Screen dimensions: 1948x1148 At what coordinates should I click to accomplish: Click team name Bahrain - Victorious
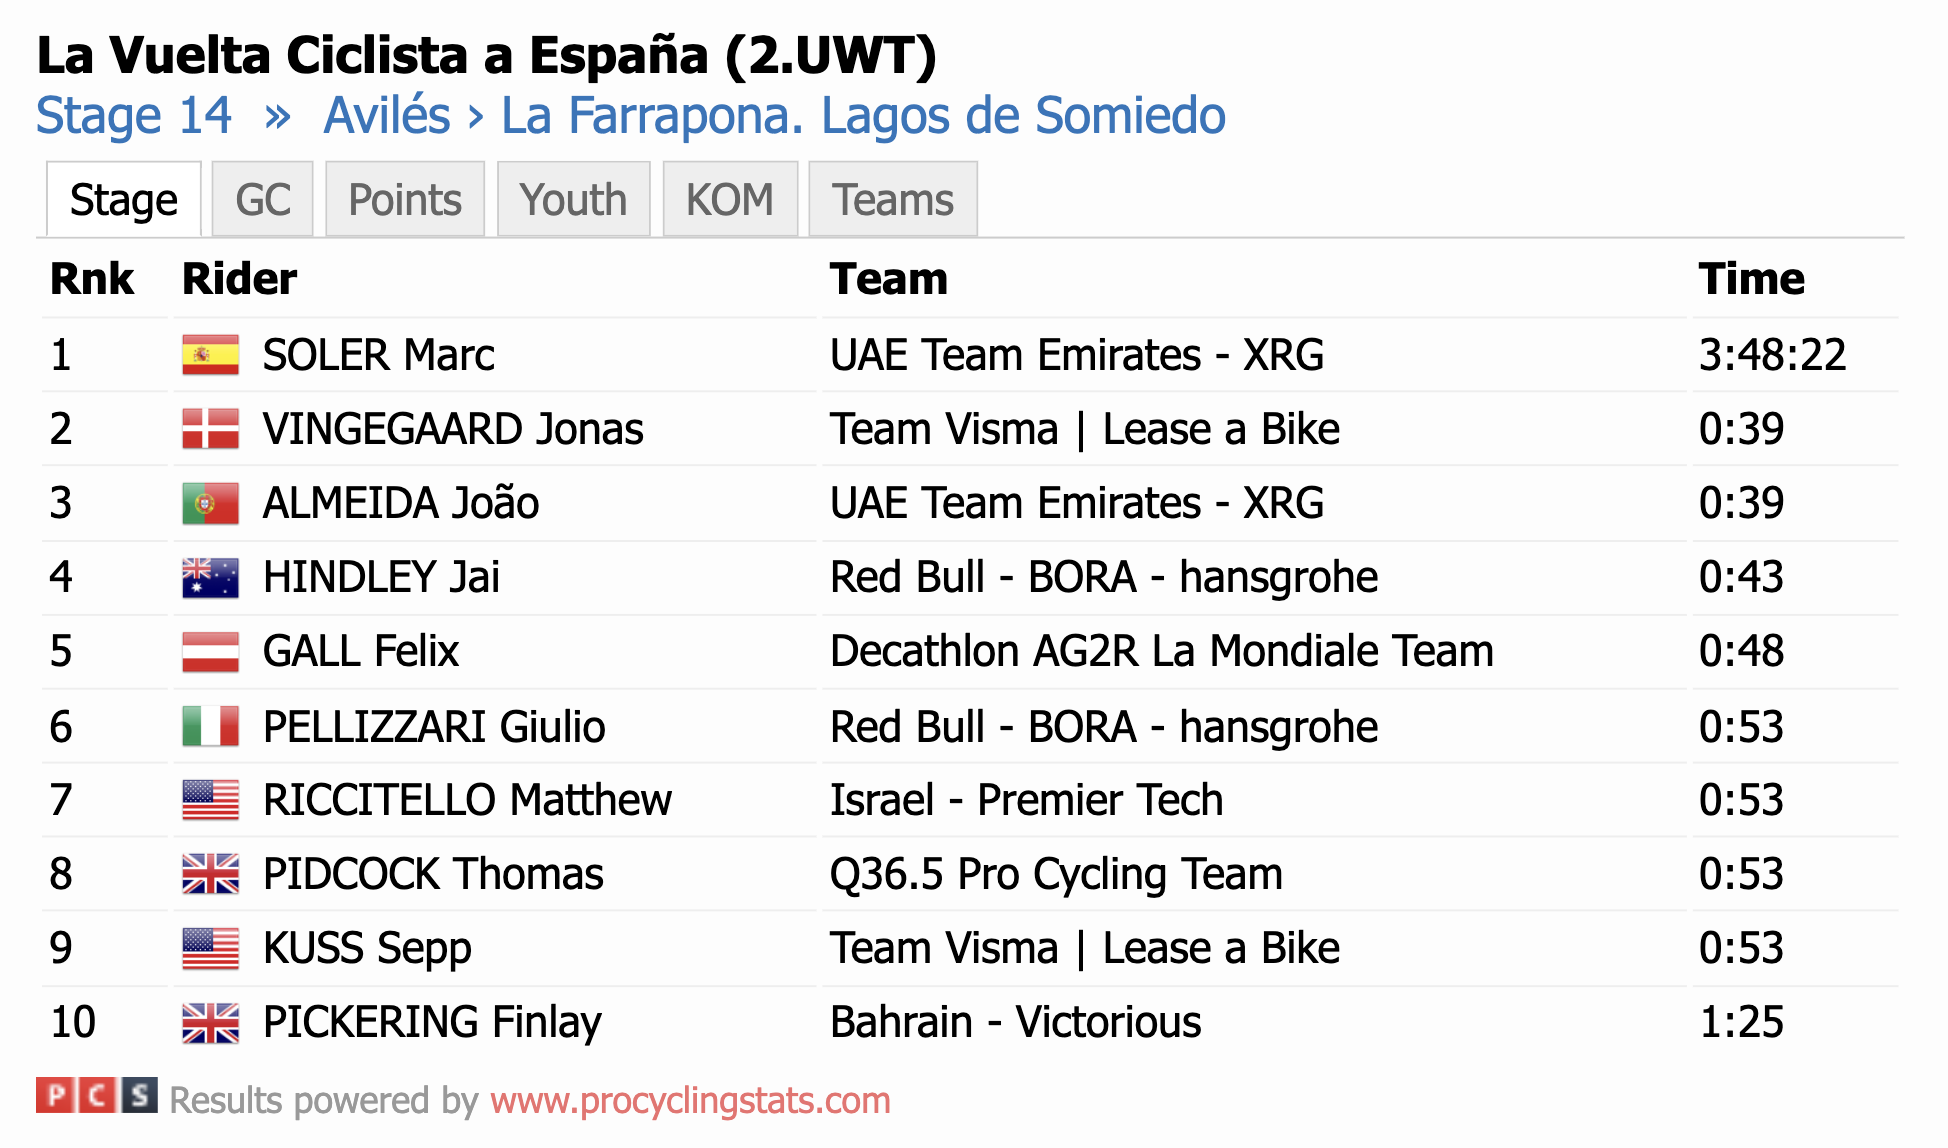click(x=1015, y=1022)
